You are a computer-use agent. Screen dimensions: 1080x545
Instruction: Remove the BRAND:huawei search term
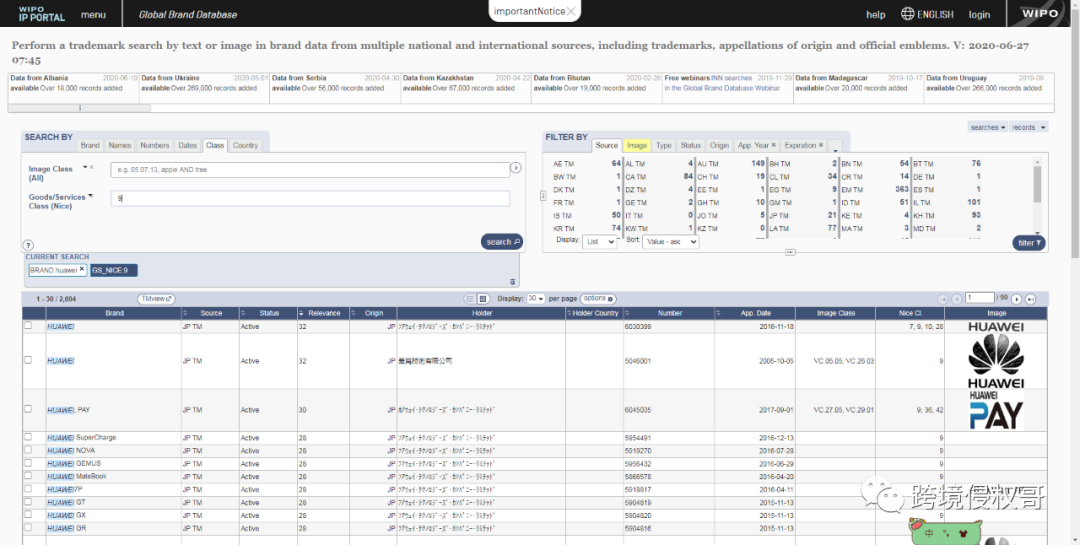[81, 269]
